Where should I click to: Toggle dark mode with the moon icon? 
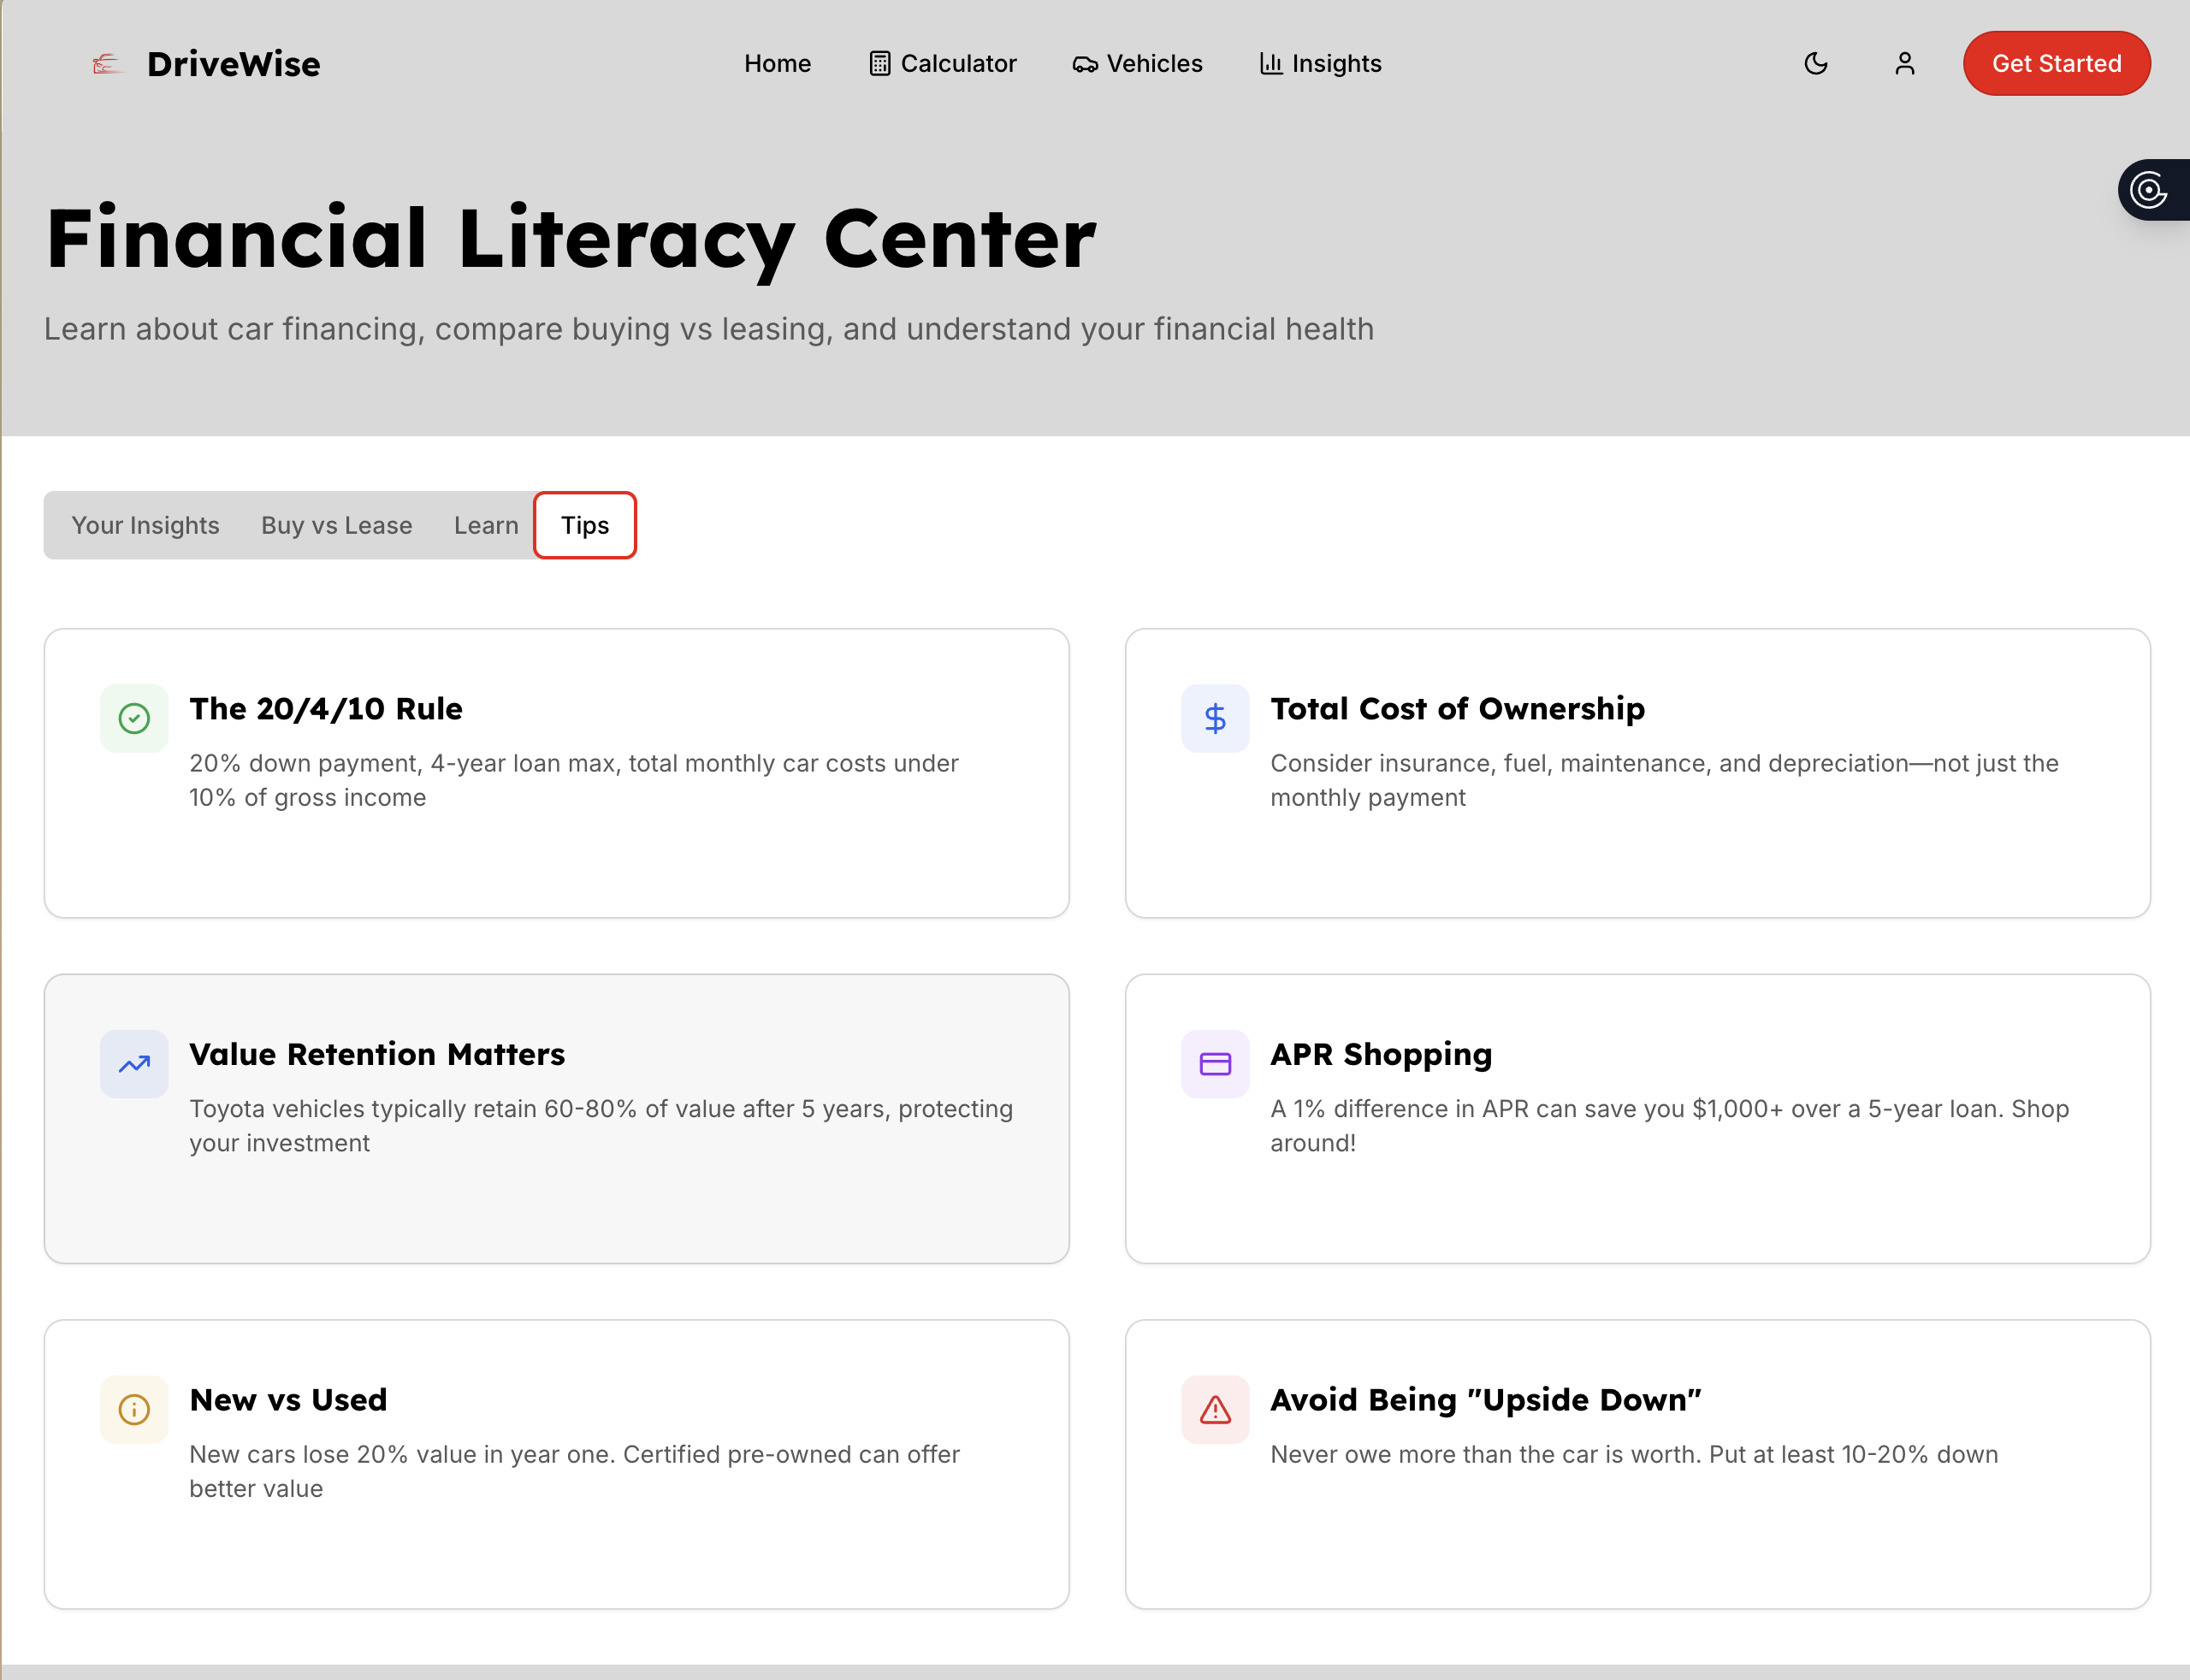coord(1815,64)
